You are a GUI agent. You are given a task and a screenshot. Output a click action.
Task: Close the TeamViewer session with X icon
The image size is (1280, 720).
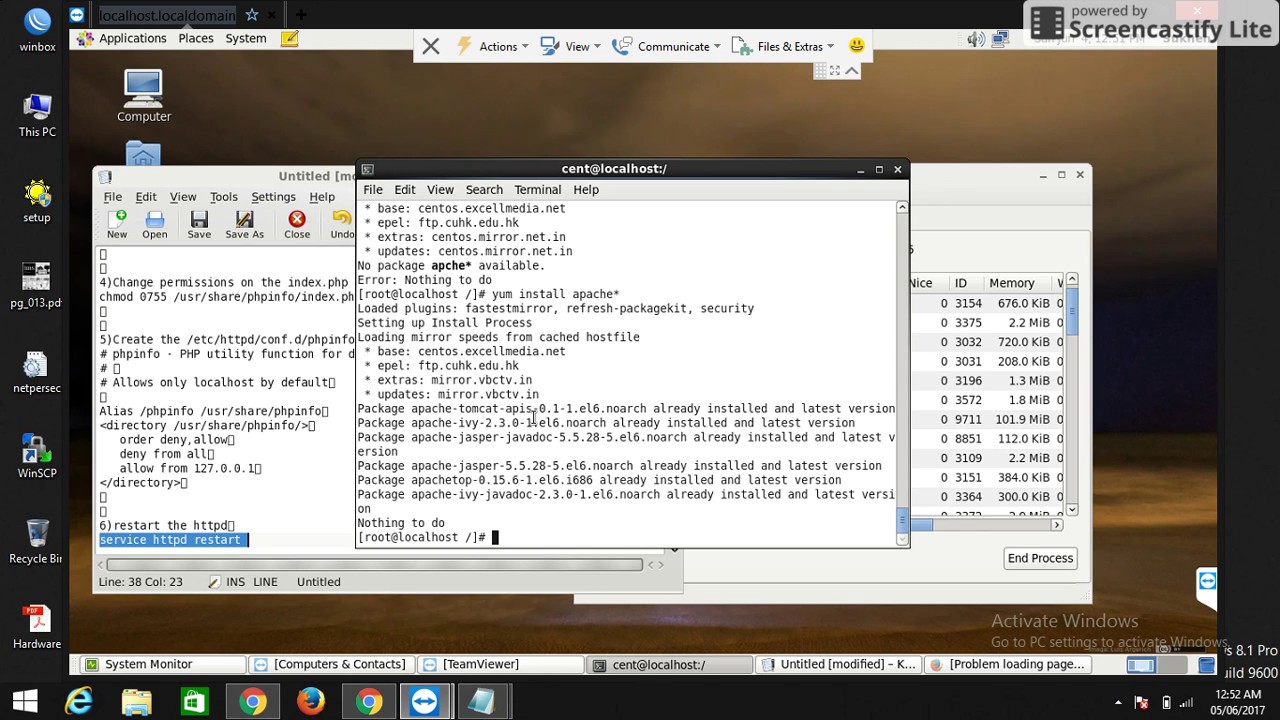[x=431, y=46]
